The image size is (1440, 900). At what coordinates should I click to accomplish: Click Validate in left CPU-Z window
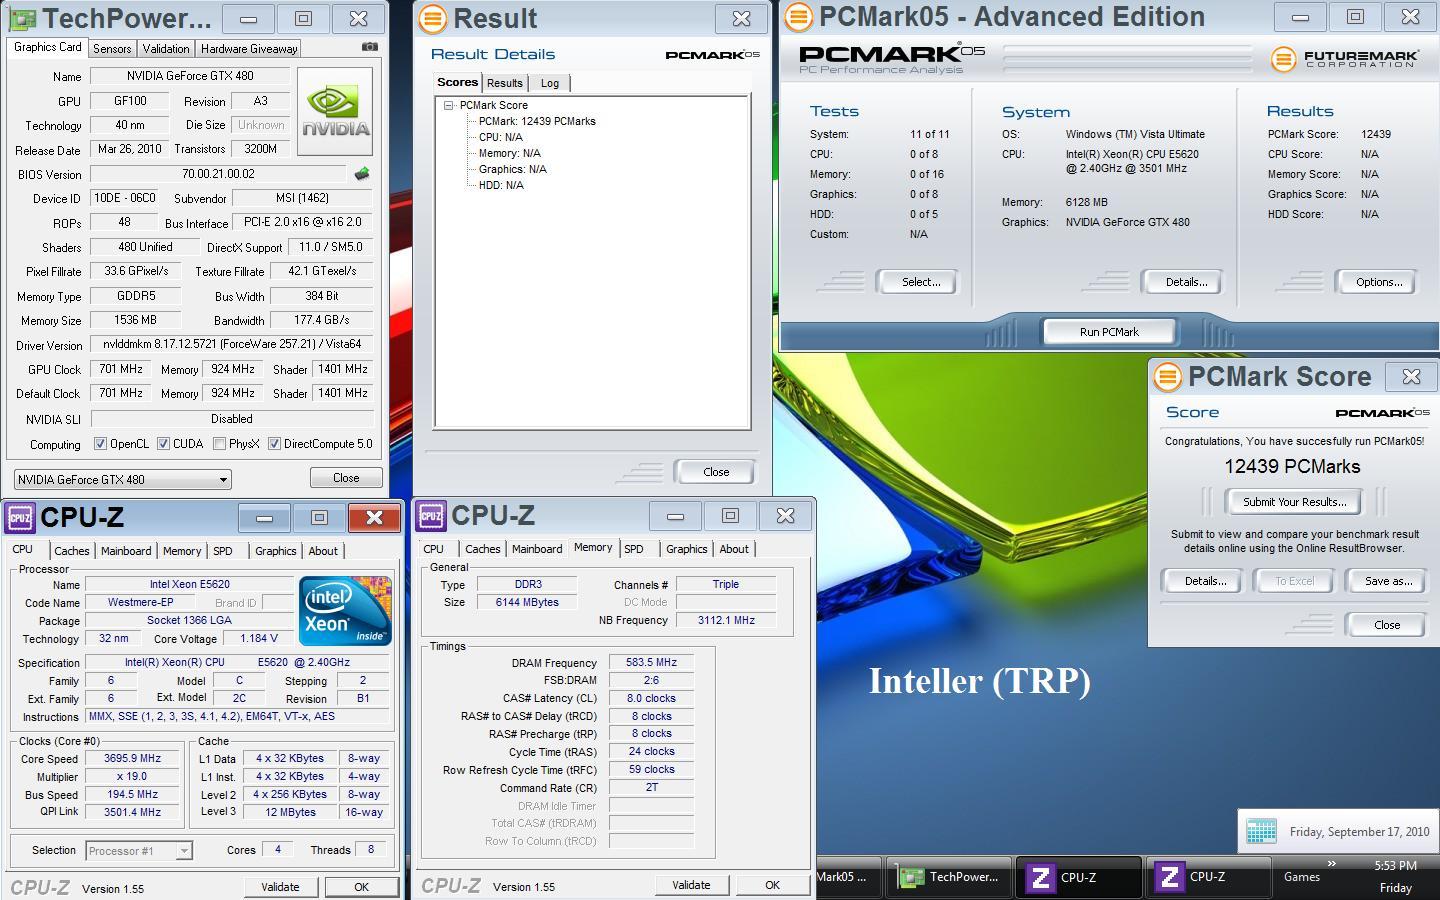(280, 887)
